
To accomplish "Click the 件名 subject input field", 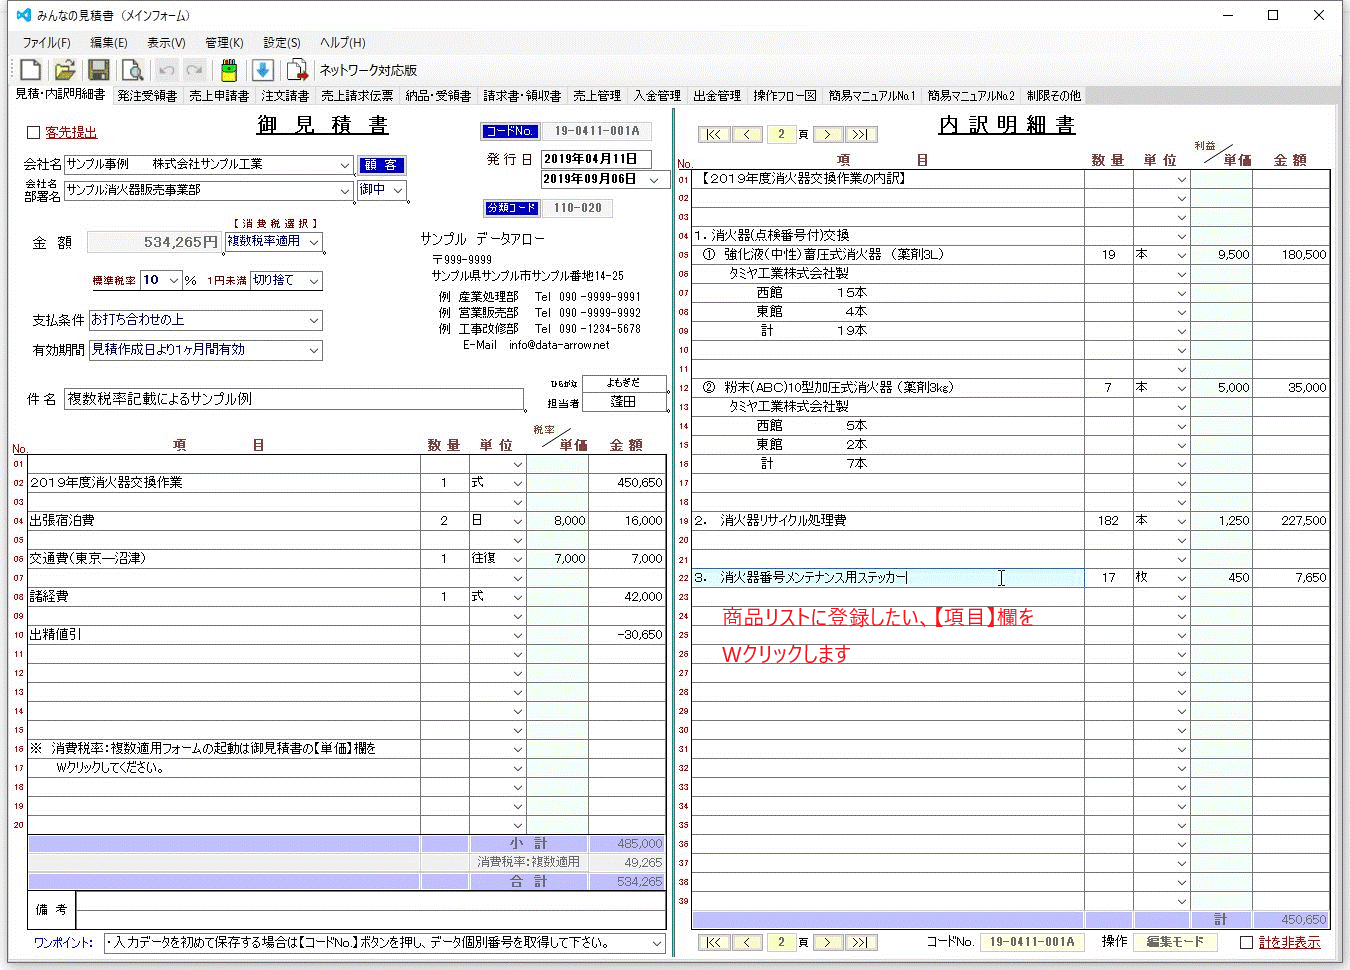I will pyautogui.click(x=294, y=399).
